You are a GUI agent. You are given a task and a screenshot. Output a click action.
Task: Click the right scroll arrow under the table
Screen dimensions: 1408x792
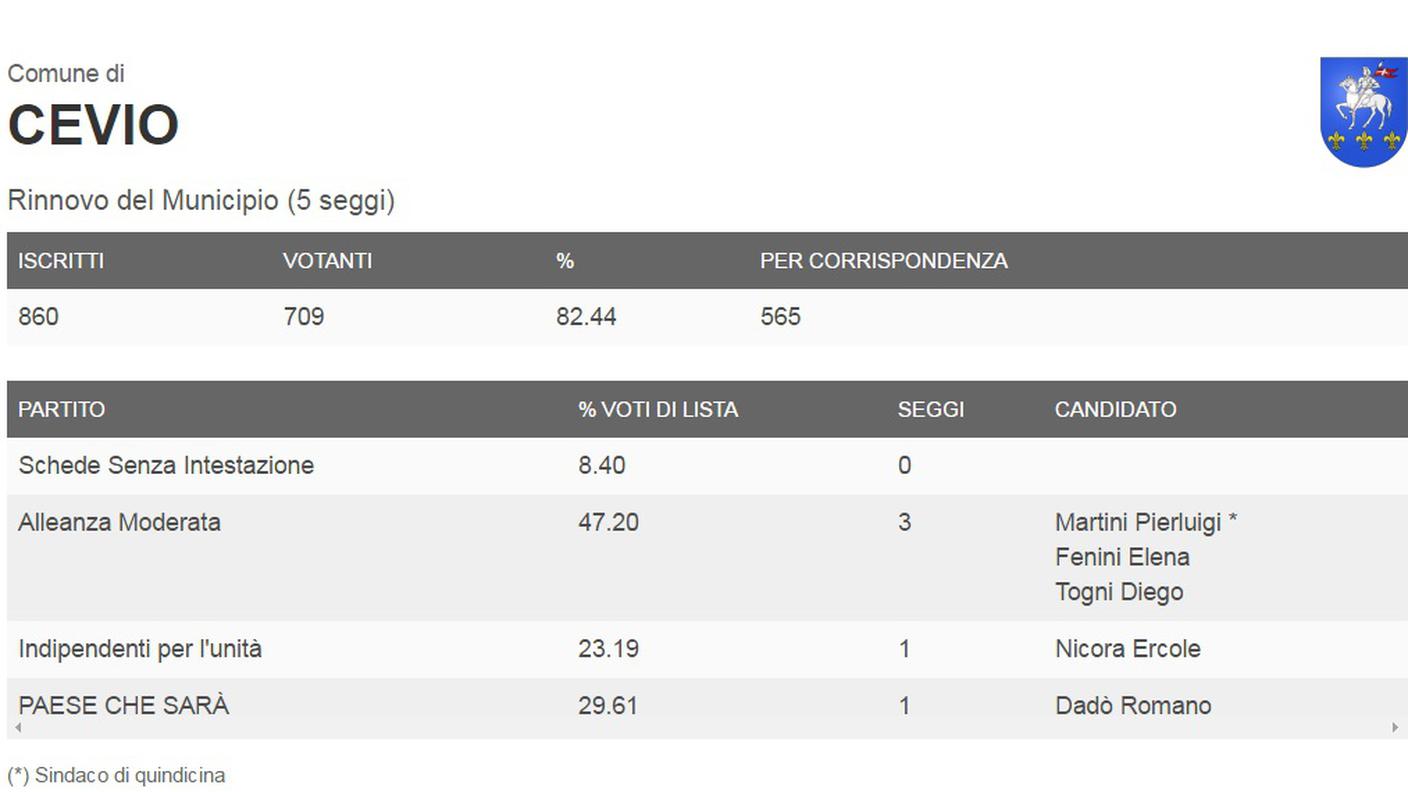(x=1395, y=727)
